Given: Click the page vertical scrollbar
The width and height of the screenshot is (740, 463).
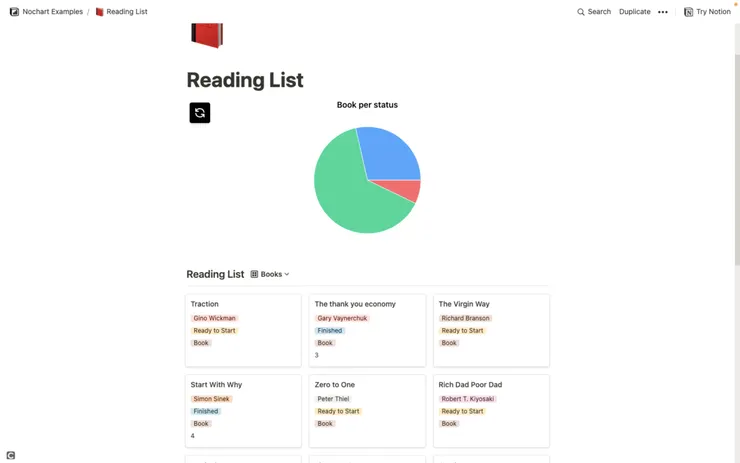Looking at the screenshot, I should pyautogui.click(x=736, y=150).
